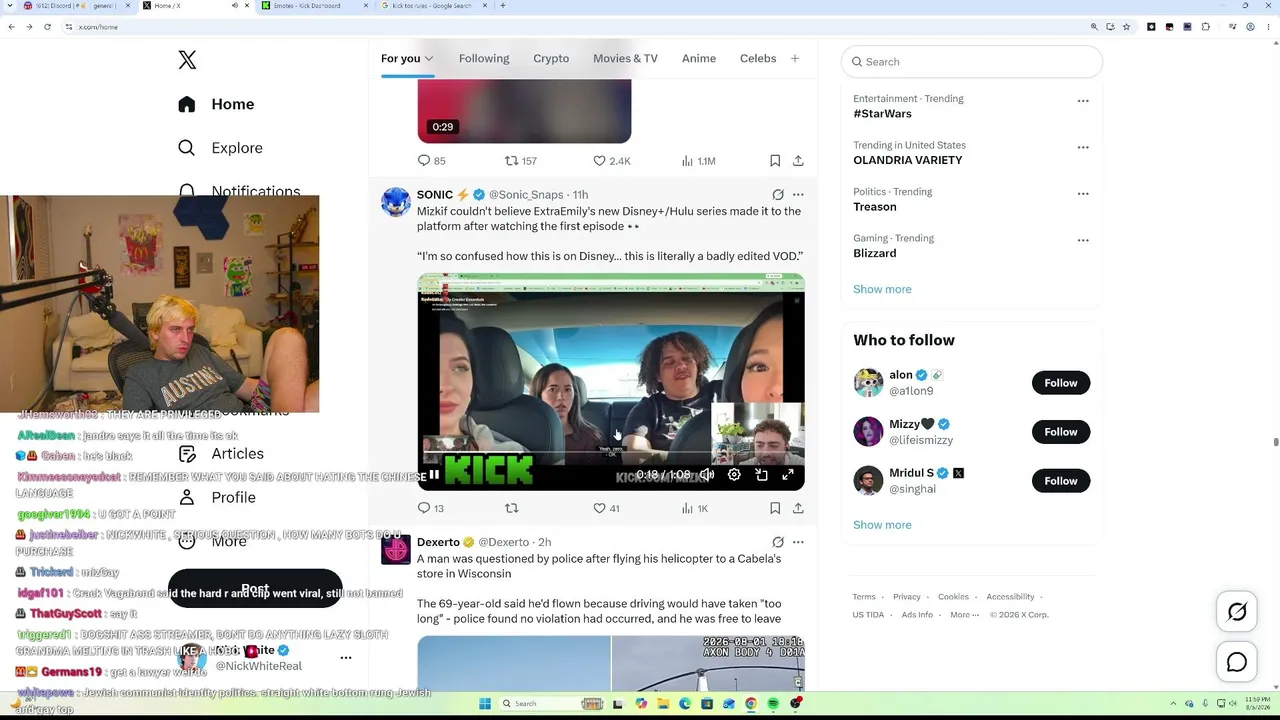The height and width of the screenshot is (720, 1280).
Task: Switch to the Movies & TV tab
Action: tap(625, 58)
